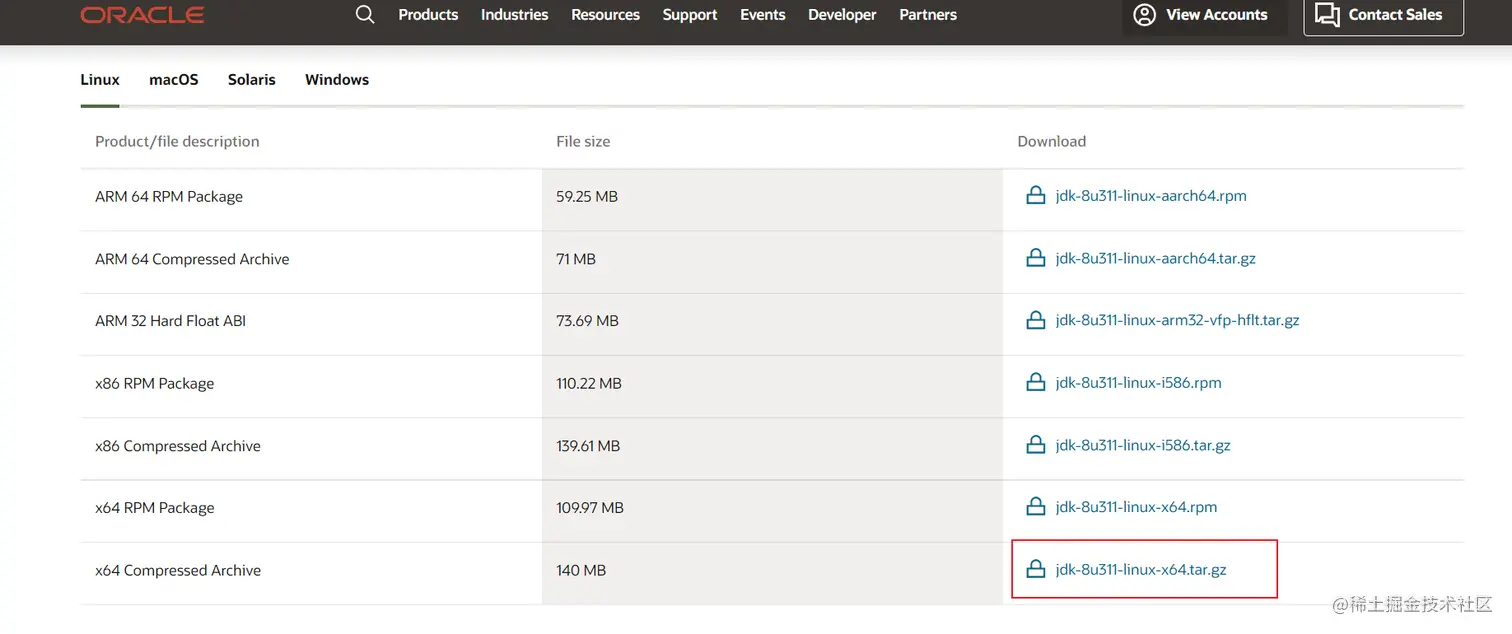Click lock icon beside jdk-8u311-linux-x64.tar.gz
The image size is (1512, 634).
pyautogui.click(x=1036, y=570)
